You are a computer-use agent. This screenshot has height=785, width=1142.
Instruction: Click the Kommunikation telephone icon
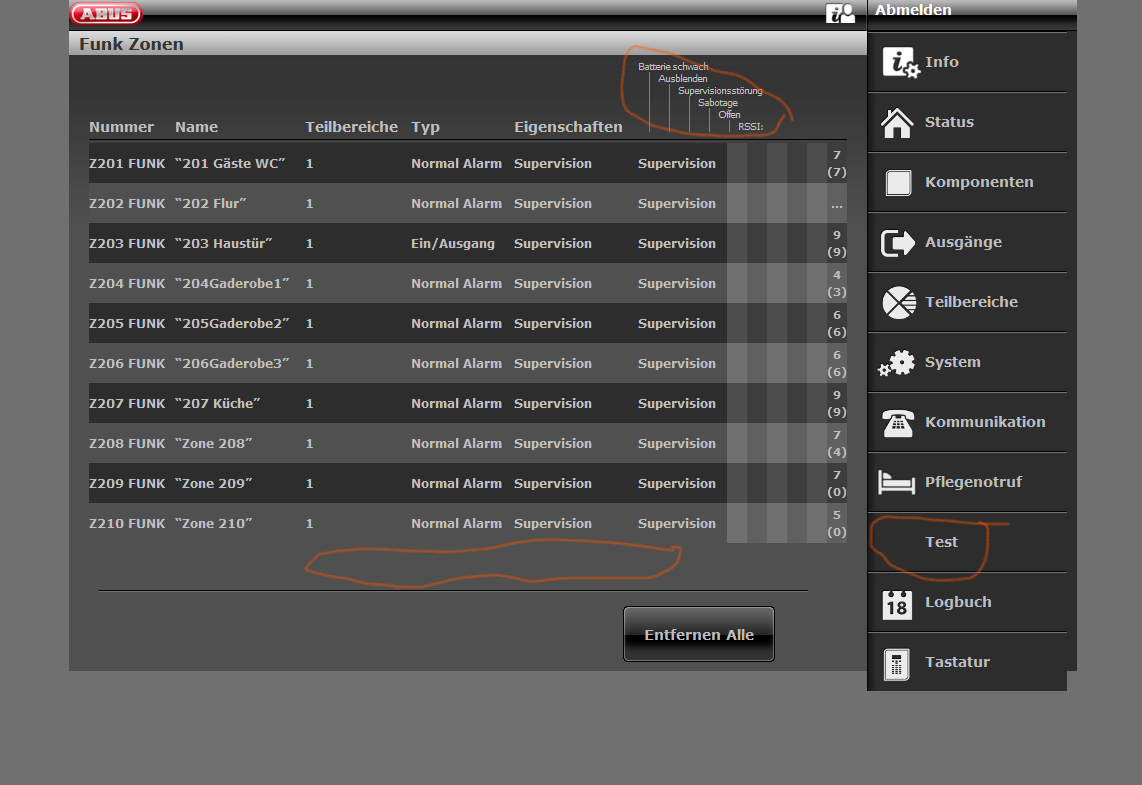(x=897, y=423)
